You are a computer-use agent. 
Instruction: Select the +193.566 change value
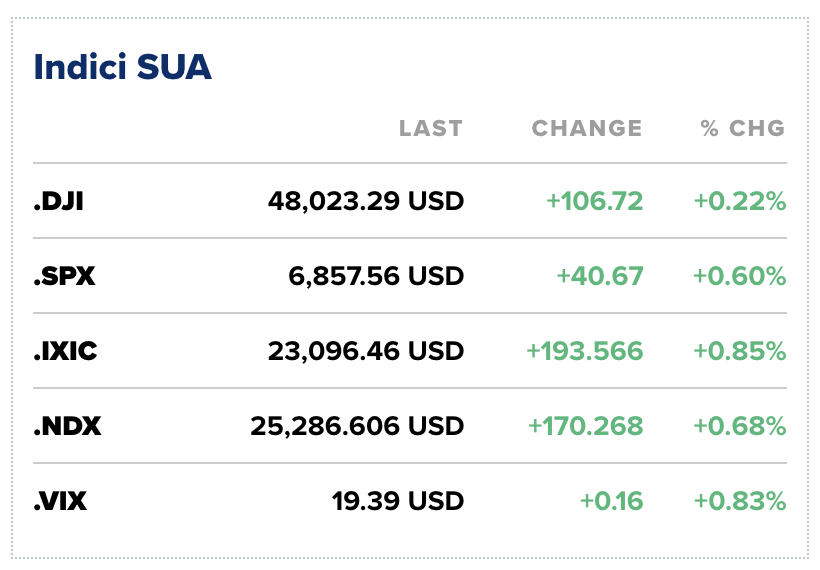click(585, 351)
